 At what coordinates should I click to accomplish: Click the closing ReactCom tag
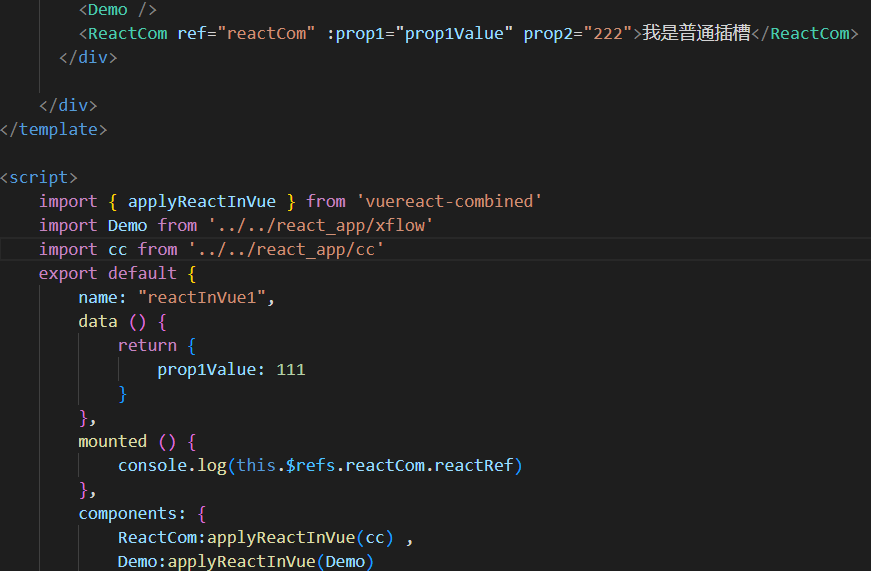pos(805,33)
